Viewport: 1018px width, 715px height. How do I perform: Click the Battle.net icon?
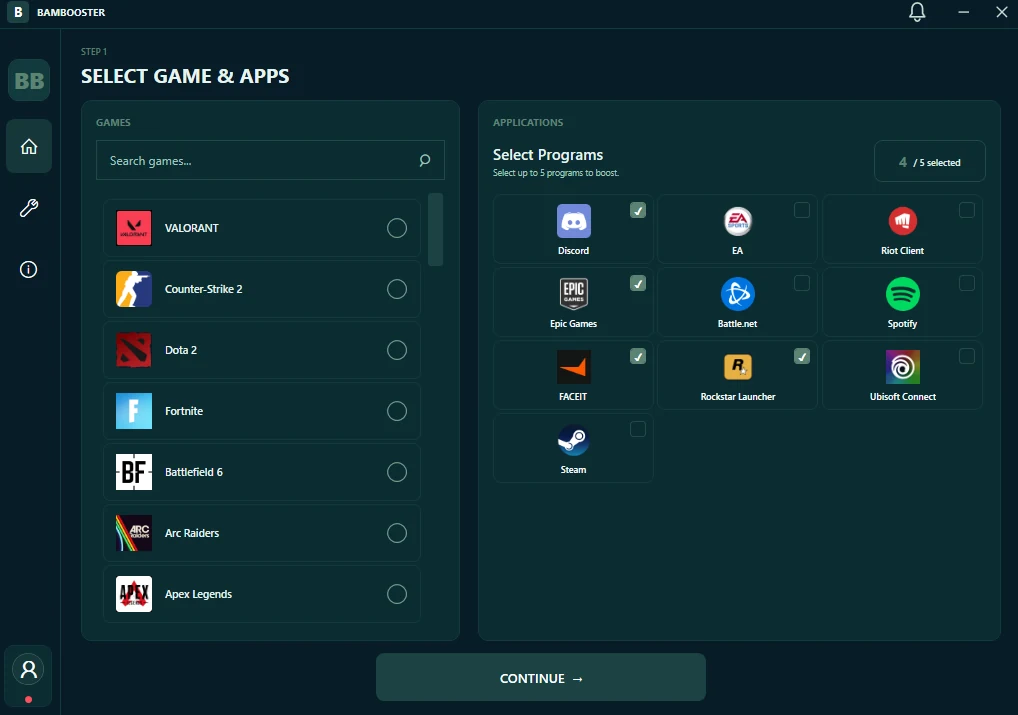pyautogui.click(x=738, y=294)
